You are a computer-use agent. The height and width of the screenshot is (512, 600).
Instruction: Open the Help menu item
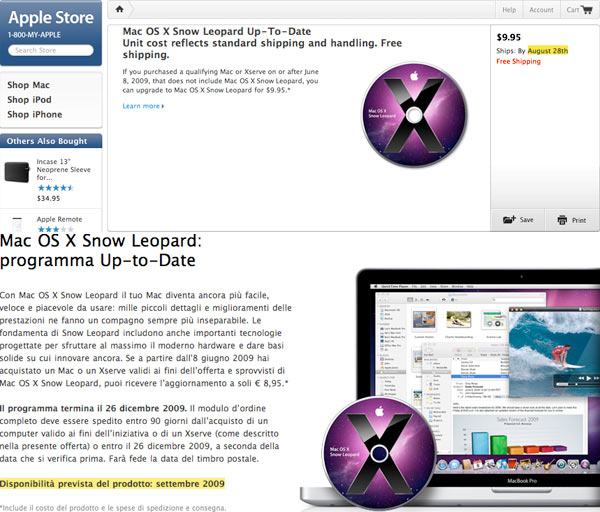(x=509, y=10)
